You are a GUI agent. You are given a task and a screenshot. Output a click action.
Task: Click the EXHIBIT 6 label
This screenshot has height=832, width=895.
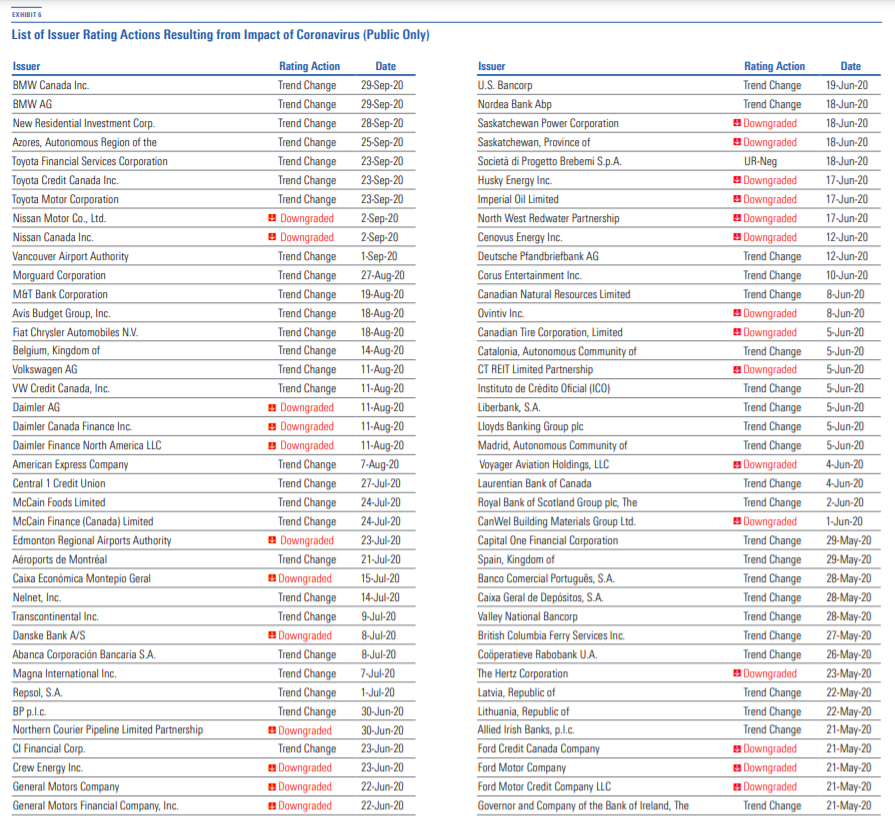point(27,14)
